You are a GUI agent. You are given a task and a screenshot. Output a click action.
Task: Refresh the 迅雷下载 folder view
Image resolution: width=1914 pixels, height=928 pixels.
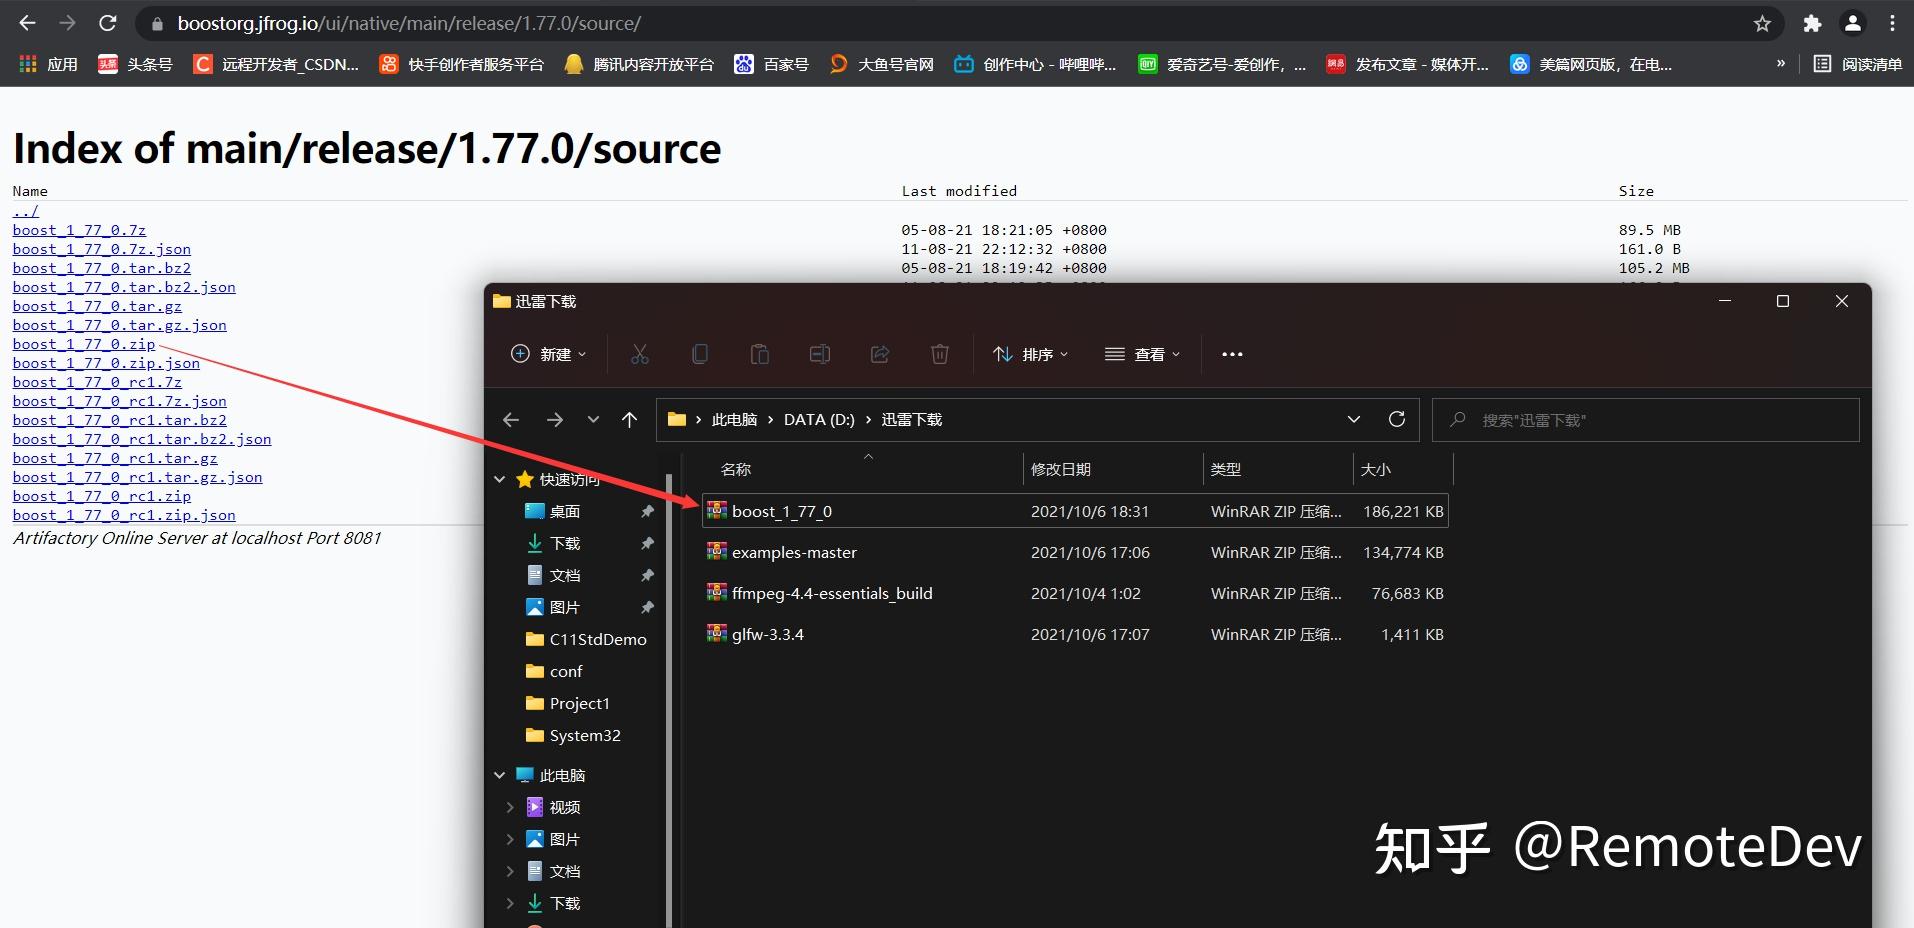pos(1398,419)
